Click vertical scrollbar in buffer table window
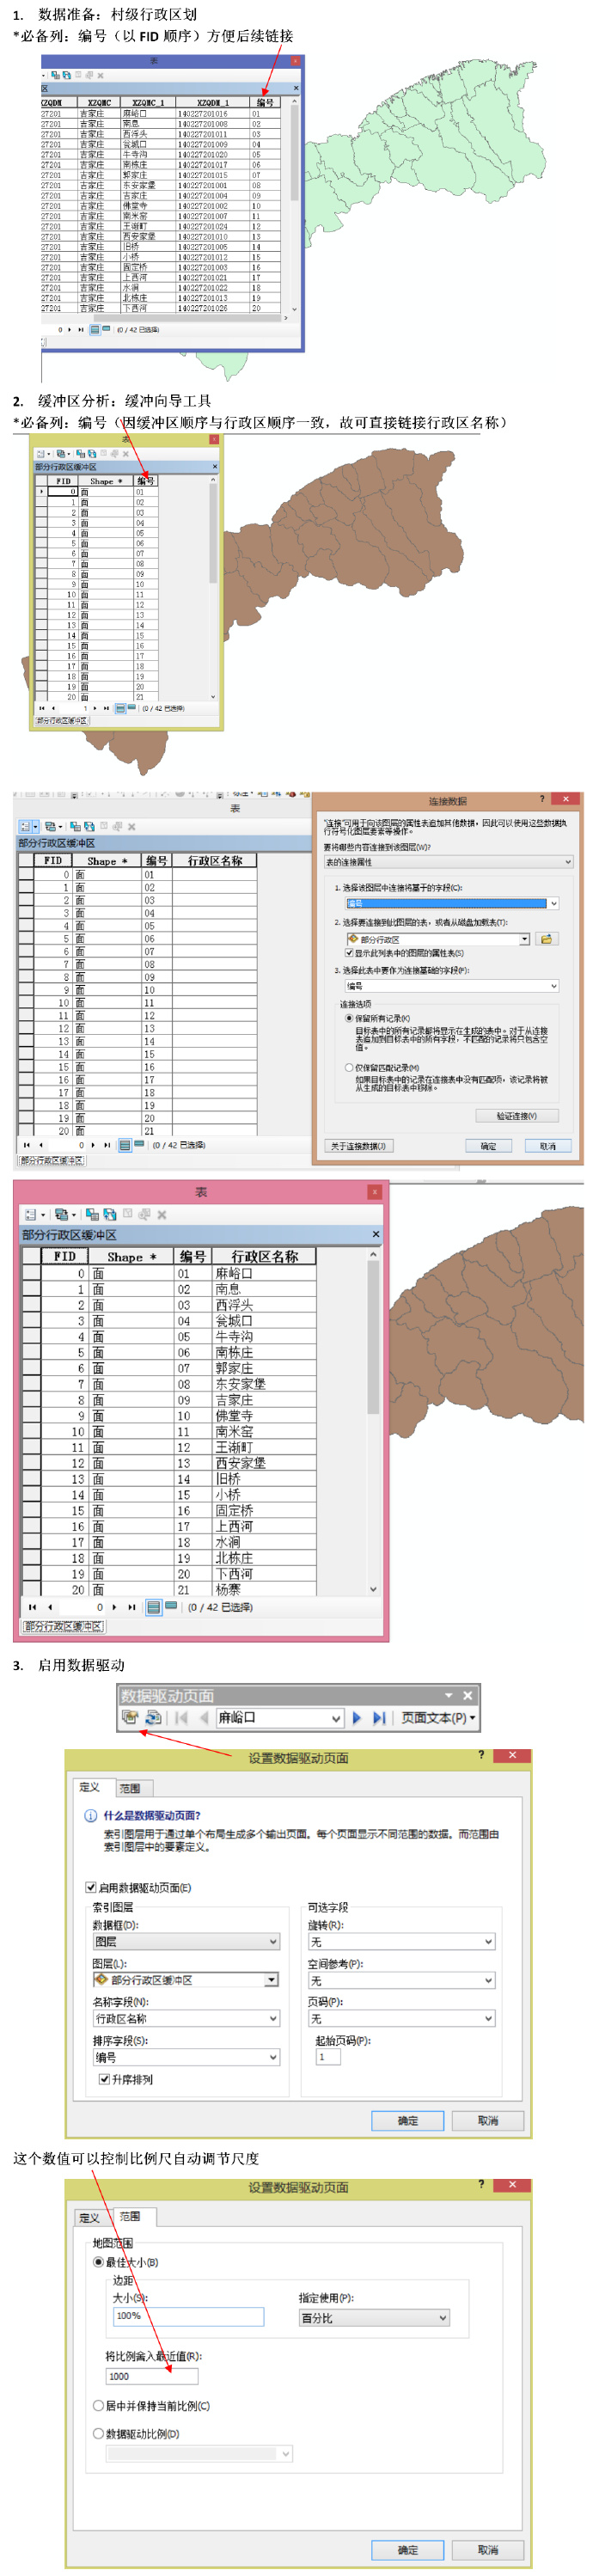 (213, 588)
